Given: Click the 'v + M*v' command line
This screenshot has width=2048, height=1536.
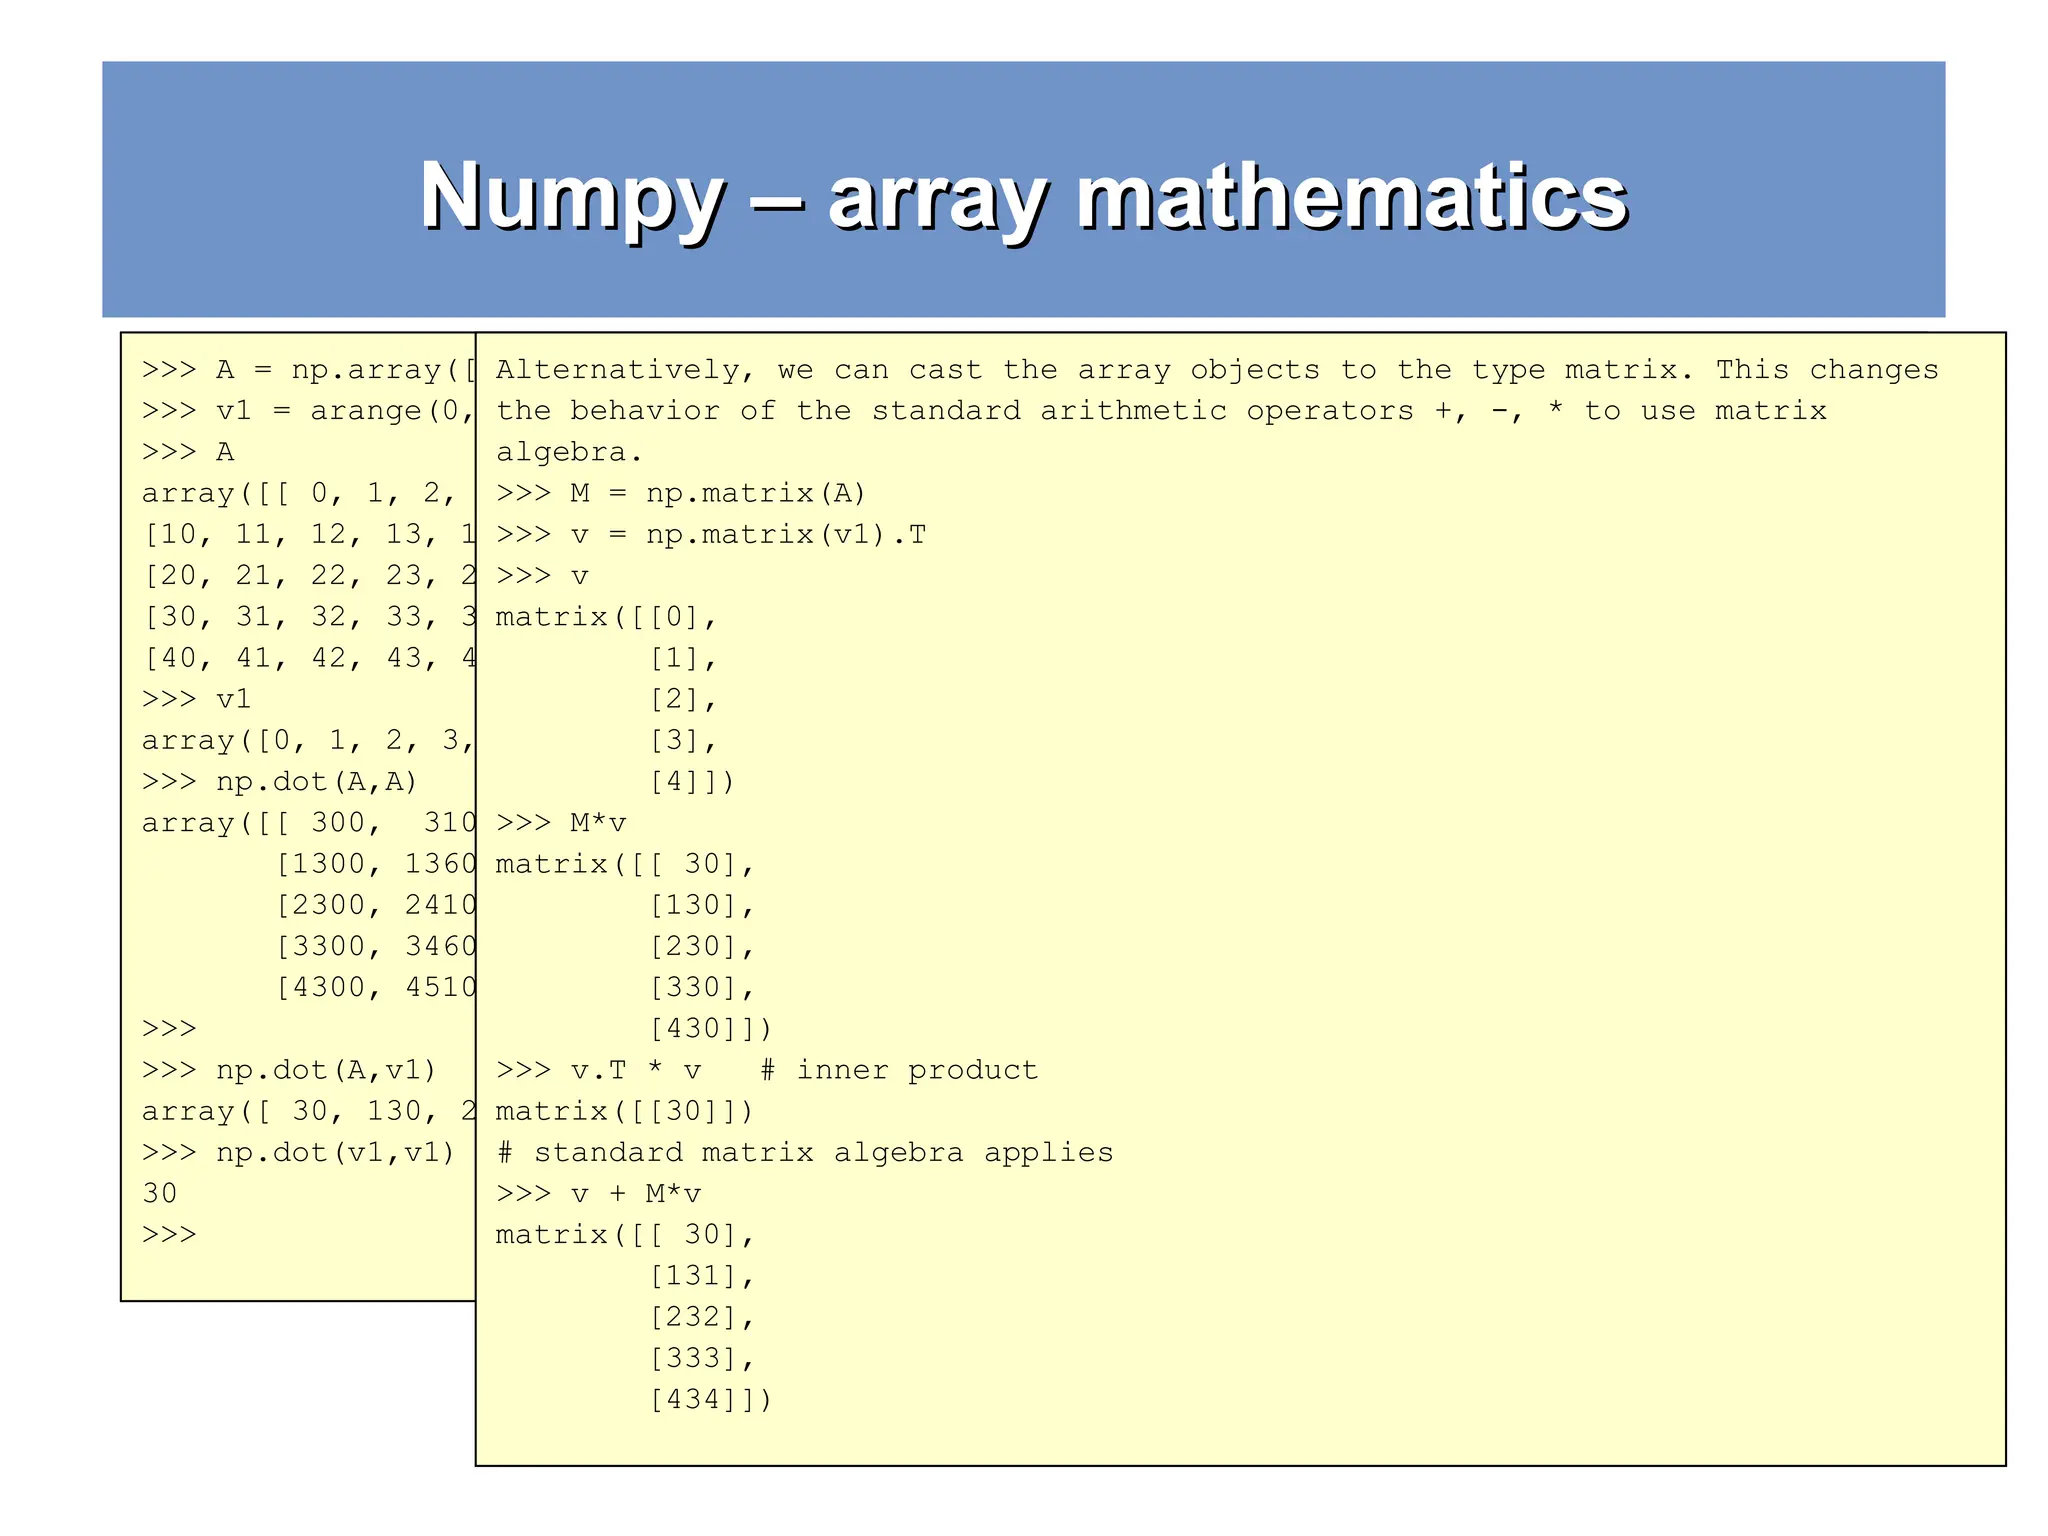Looking at the screenshot, I should coord(635,1193).
